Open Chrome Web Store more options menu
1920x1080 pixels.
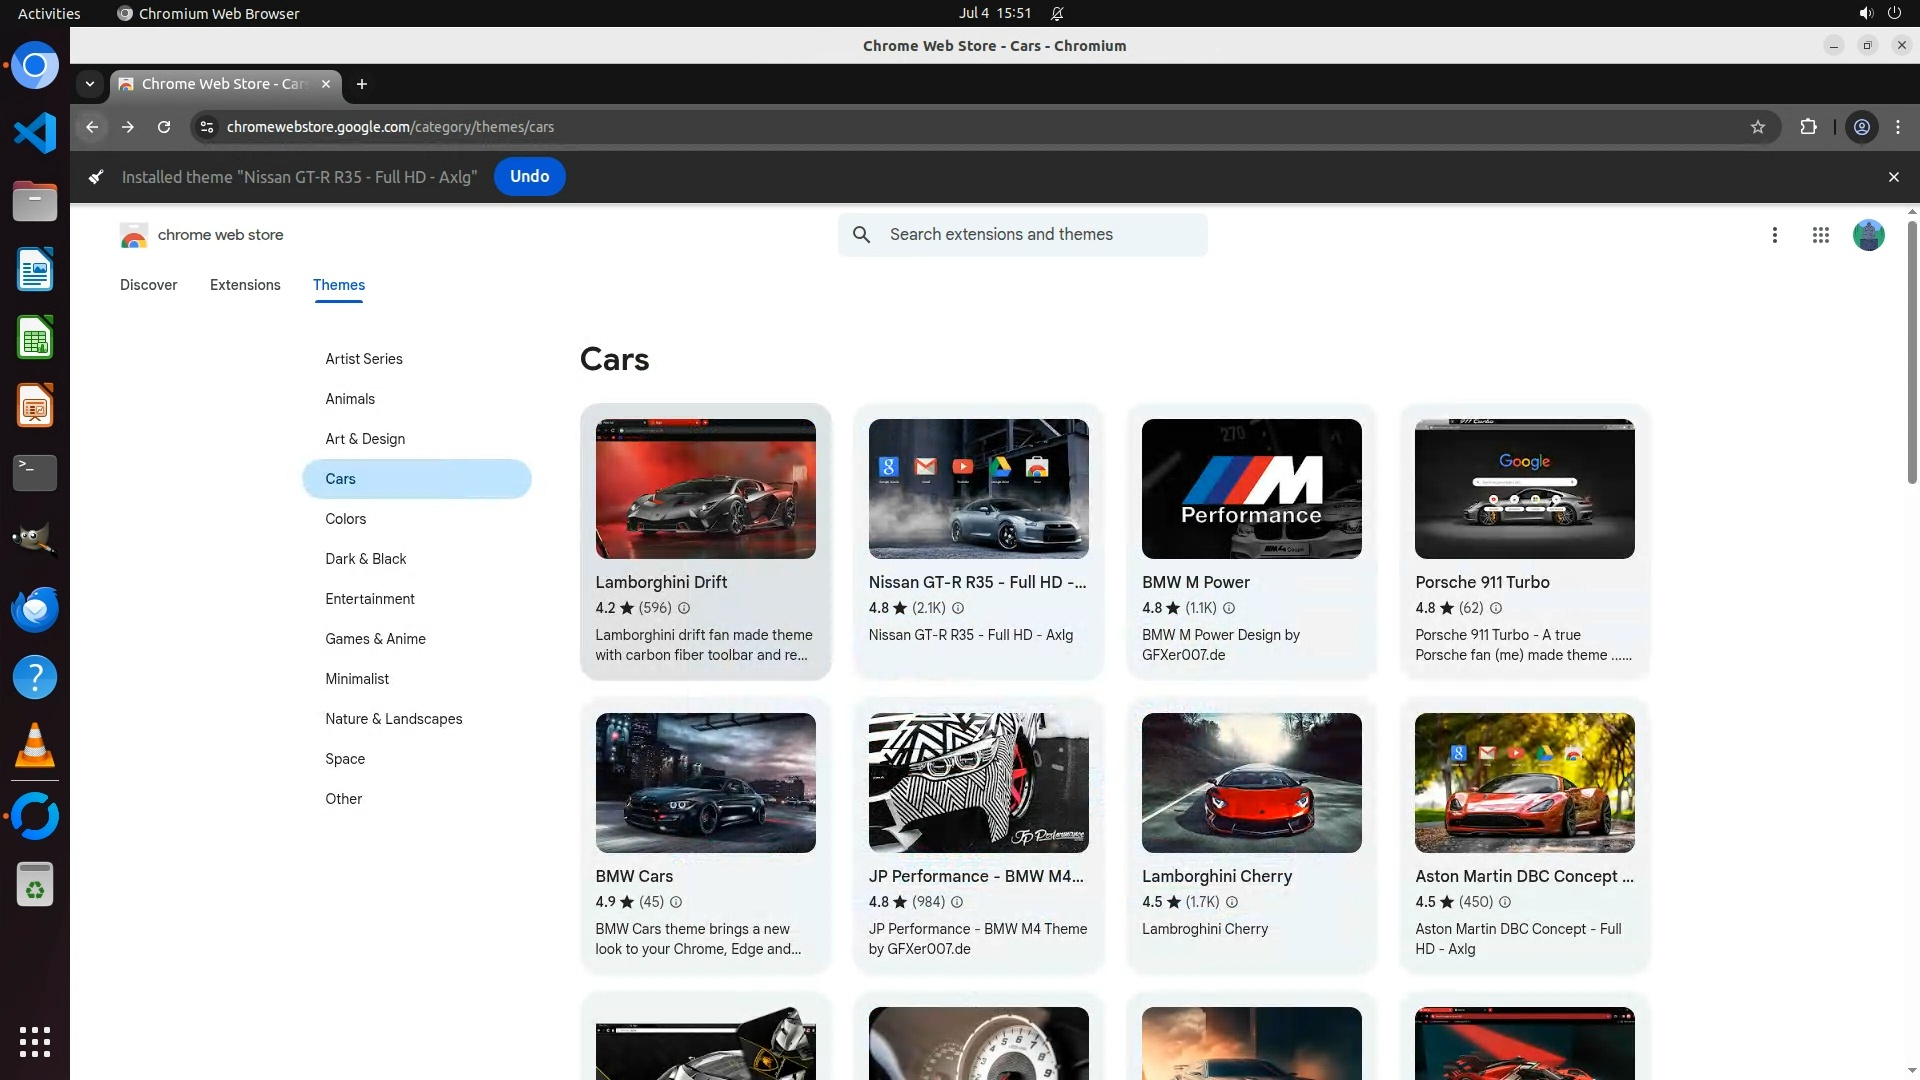click(x=1774, y=235)
